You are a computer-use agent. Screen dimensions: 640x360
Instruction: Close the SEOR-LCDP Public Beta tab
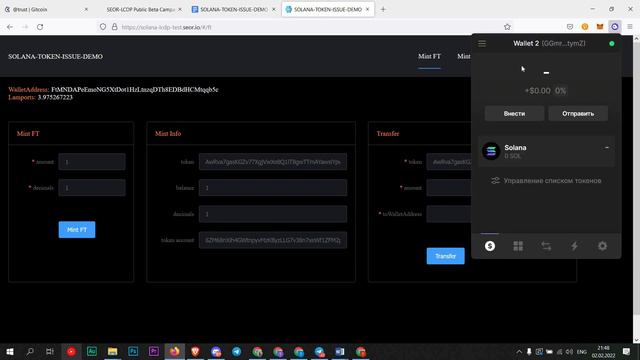click(180, 9)
